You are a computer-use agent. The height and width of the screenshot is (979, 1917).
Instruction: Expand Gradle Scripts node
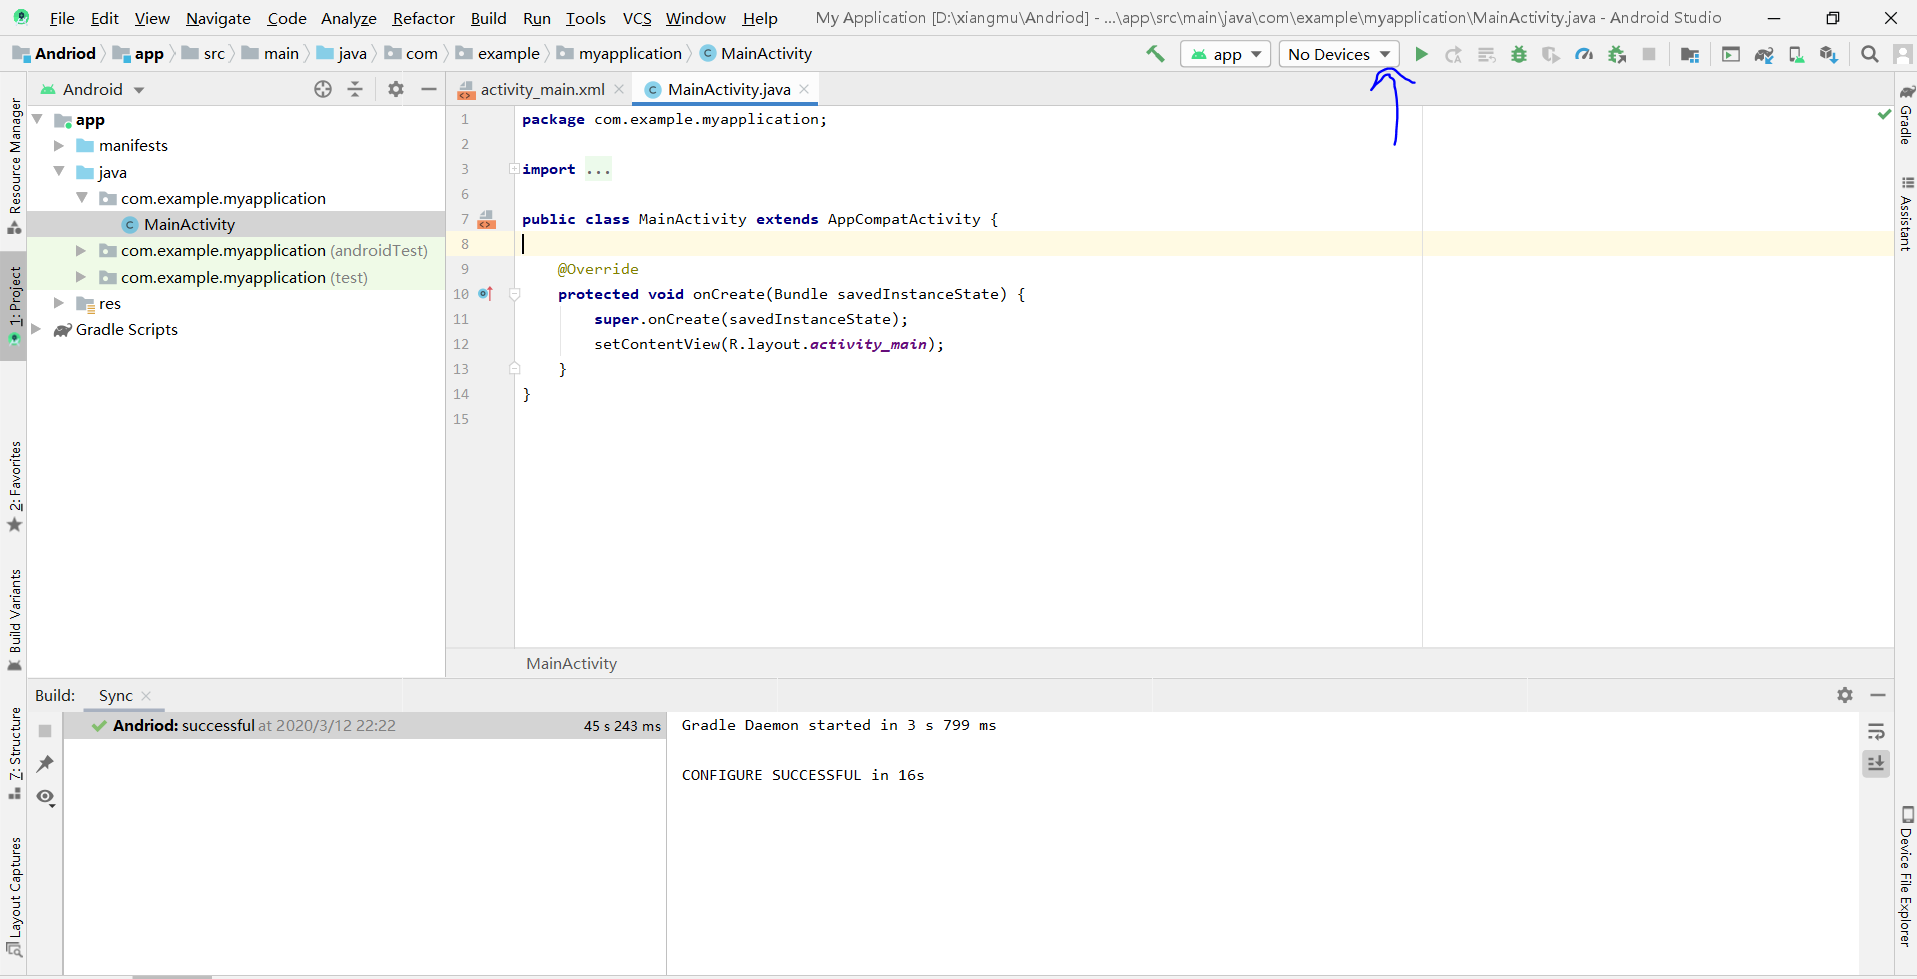(37, 329)
